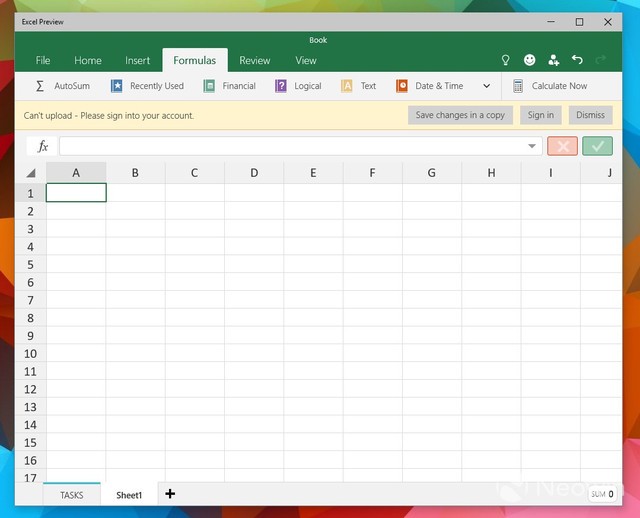Screen dimensions: 640x518
Task: Click the share person-plus icon
Action: pyautogui.click(x=553, y=60)
